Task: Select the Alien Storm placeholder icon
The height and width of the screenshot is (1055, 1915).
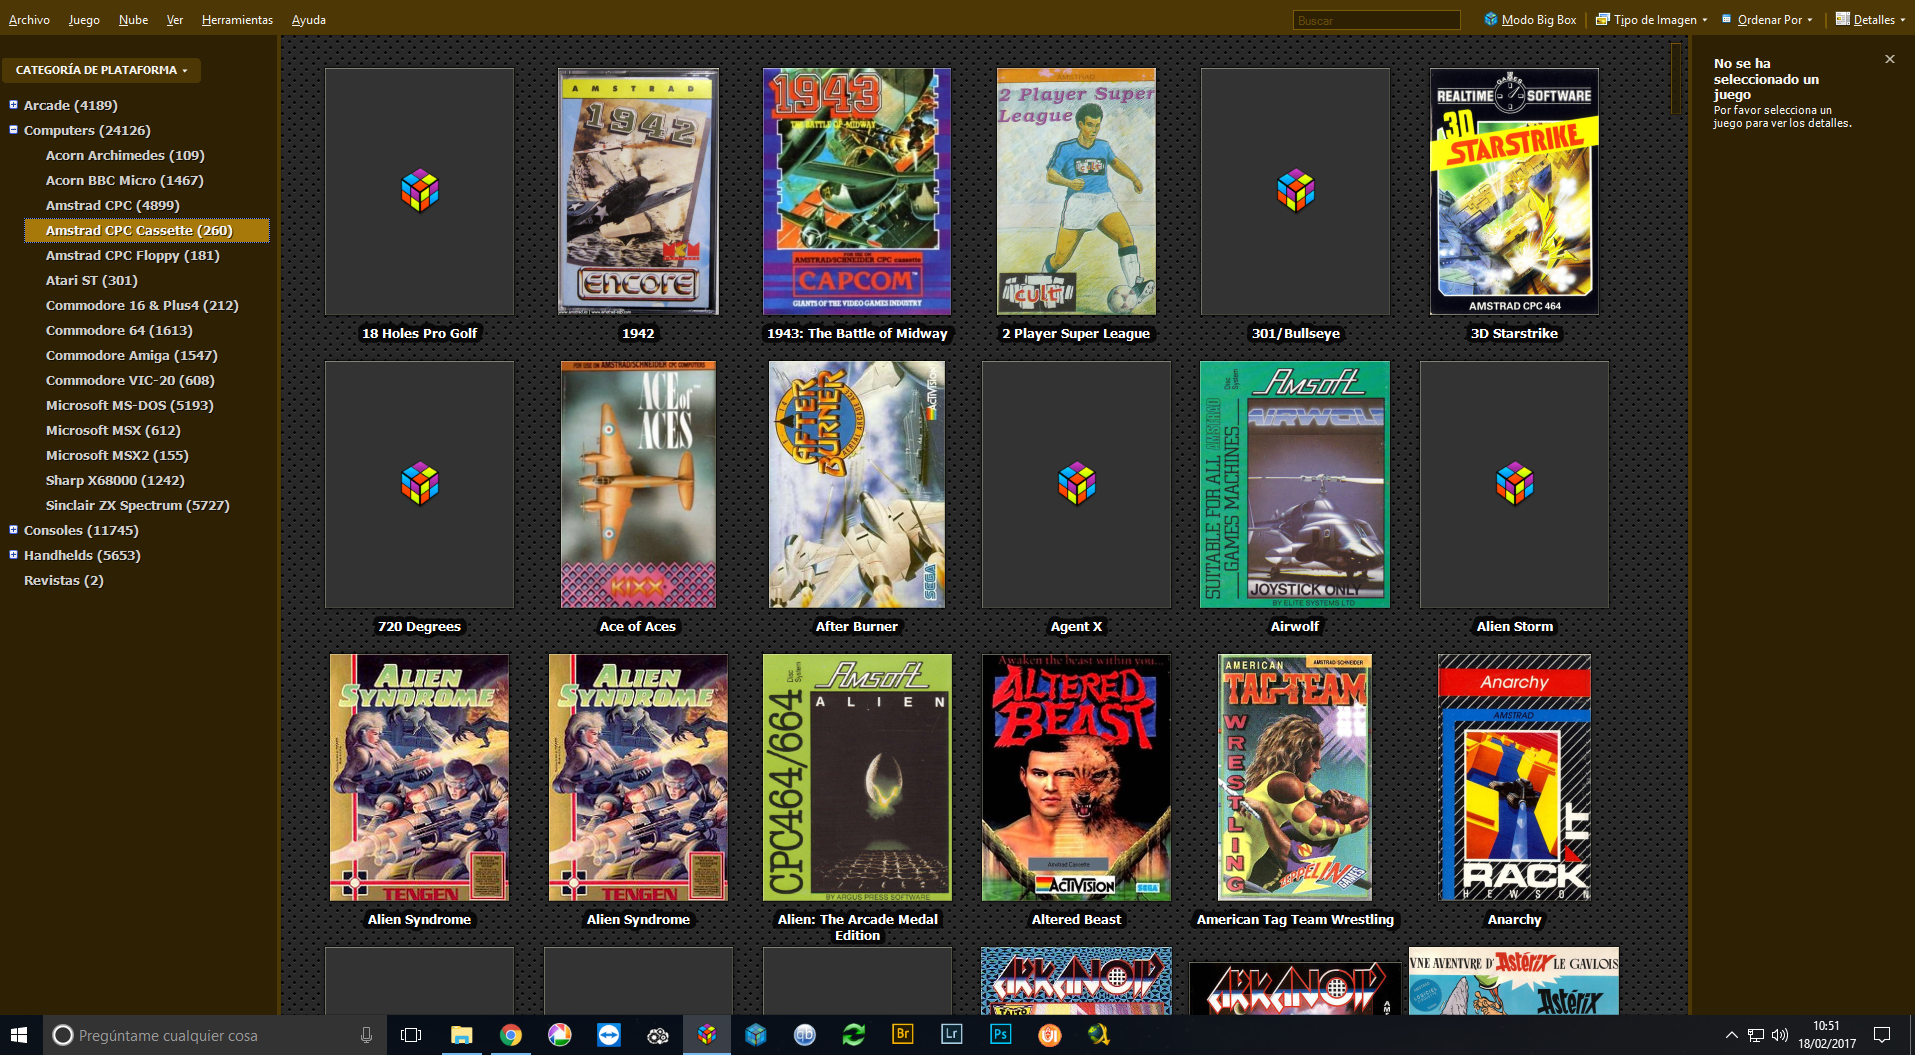Action: (x=1514, y=484)
